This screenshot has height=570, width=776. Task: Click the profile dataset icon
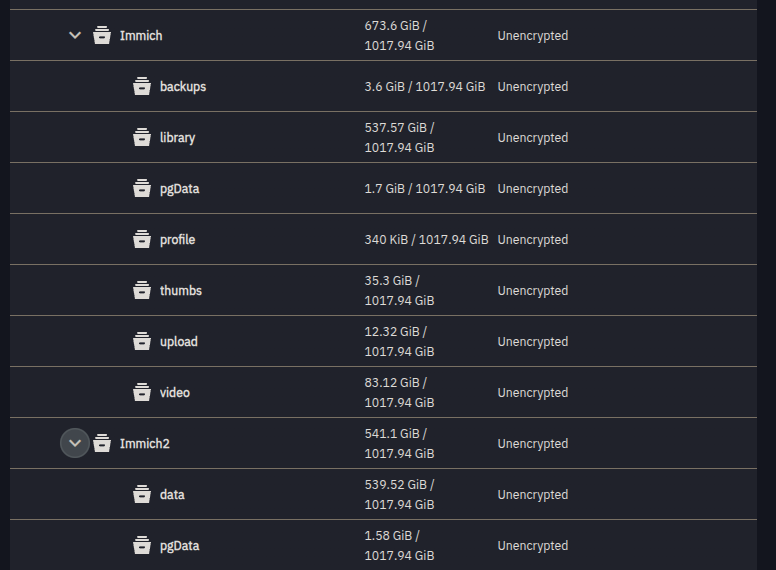pos(142,240)
